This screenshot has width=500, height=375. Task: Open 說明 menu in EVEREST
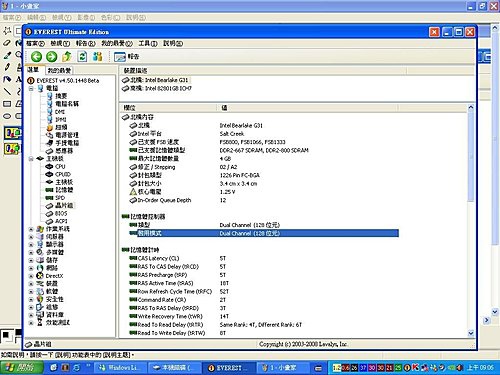[173, 43]
